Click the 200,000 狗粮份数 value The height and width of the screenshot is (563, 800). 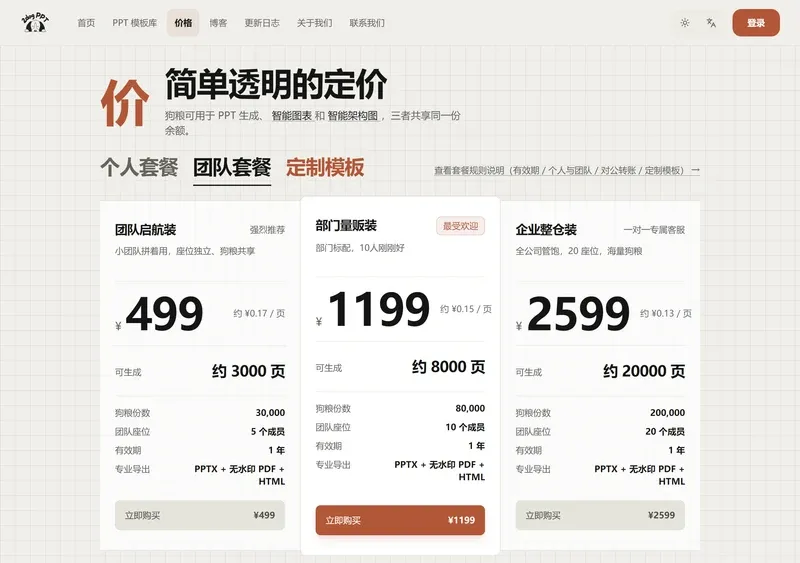coord(667,412)
